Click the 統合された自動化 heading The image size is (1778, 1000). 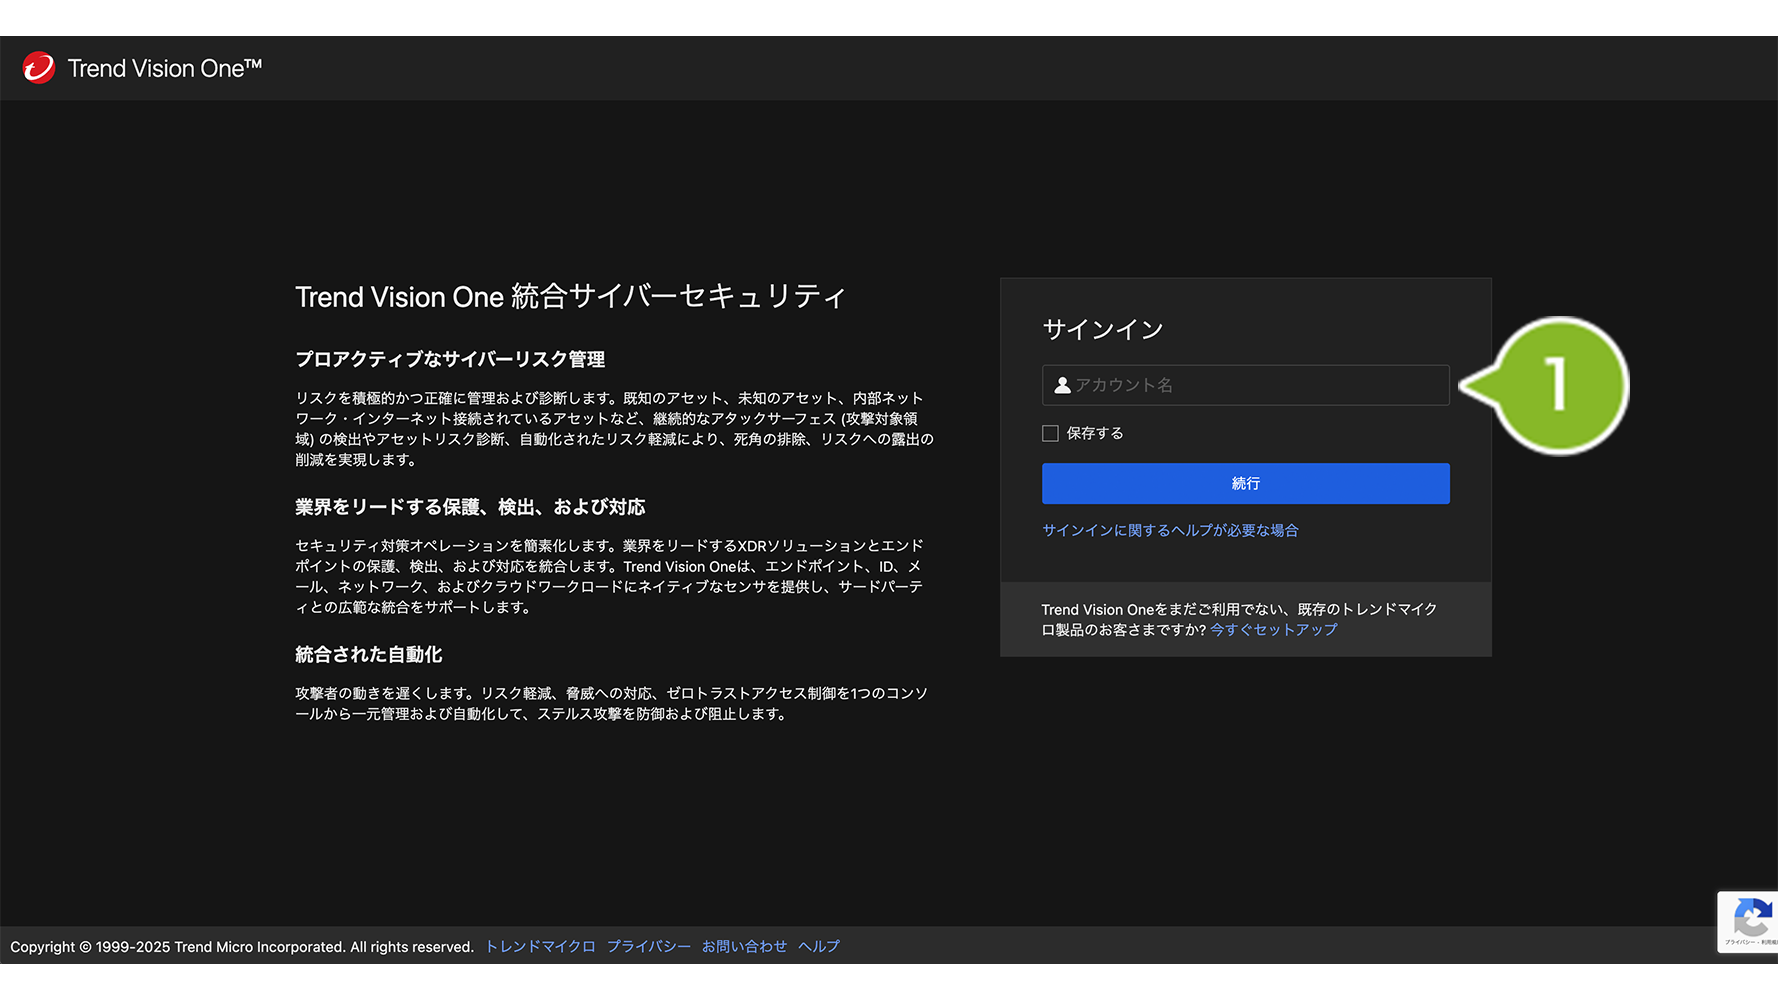tap(368, 655)
